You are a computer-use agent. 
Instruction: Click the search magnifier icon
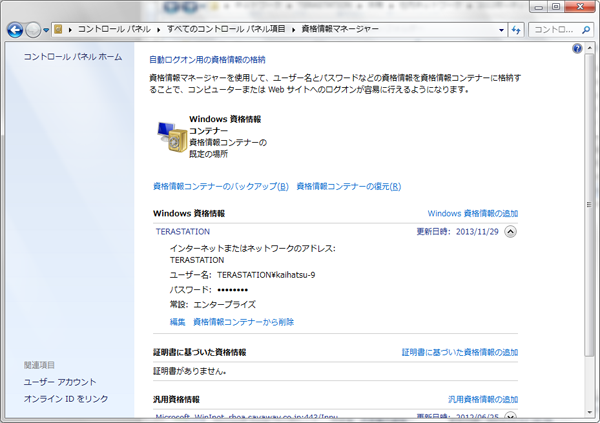click(585, 29)
